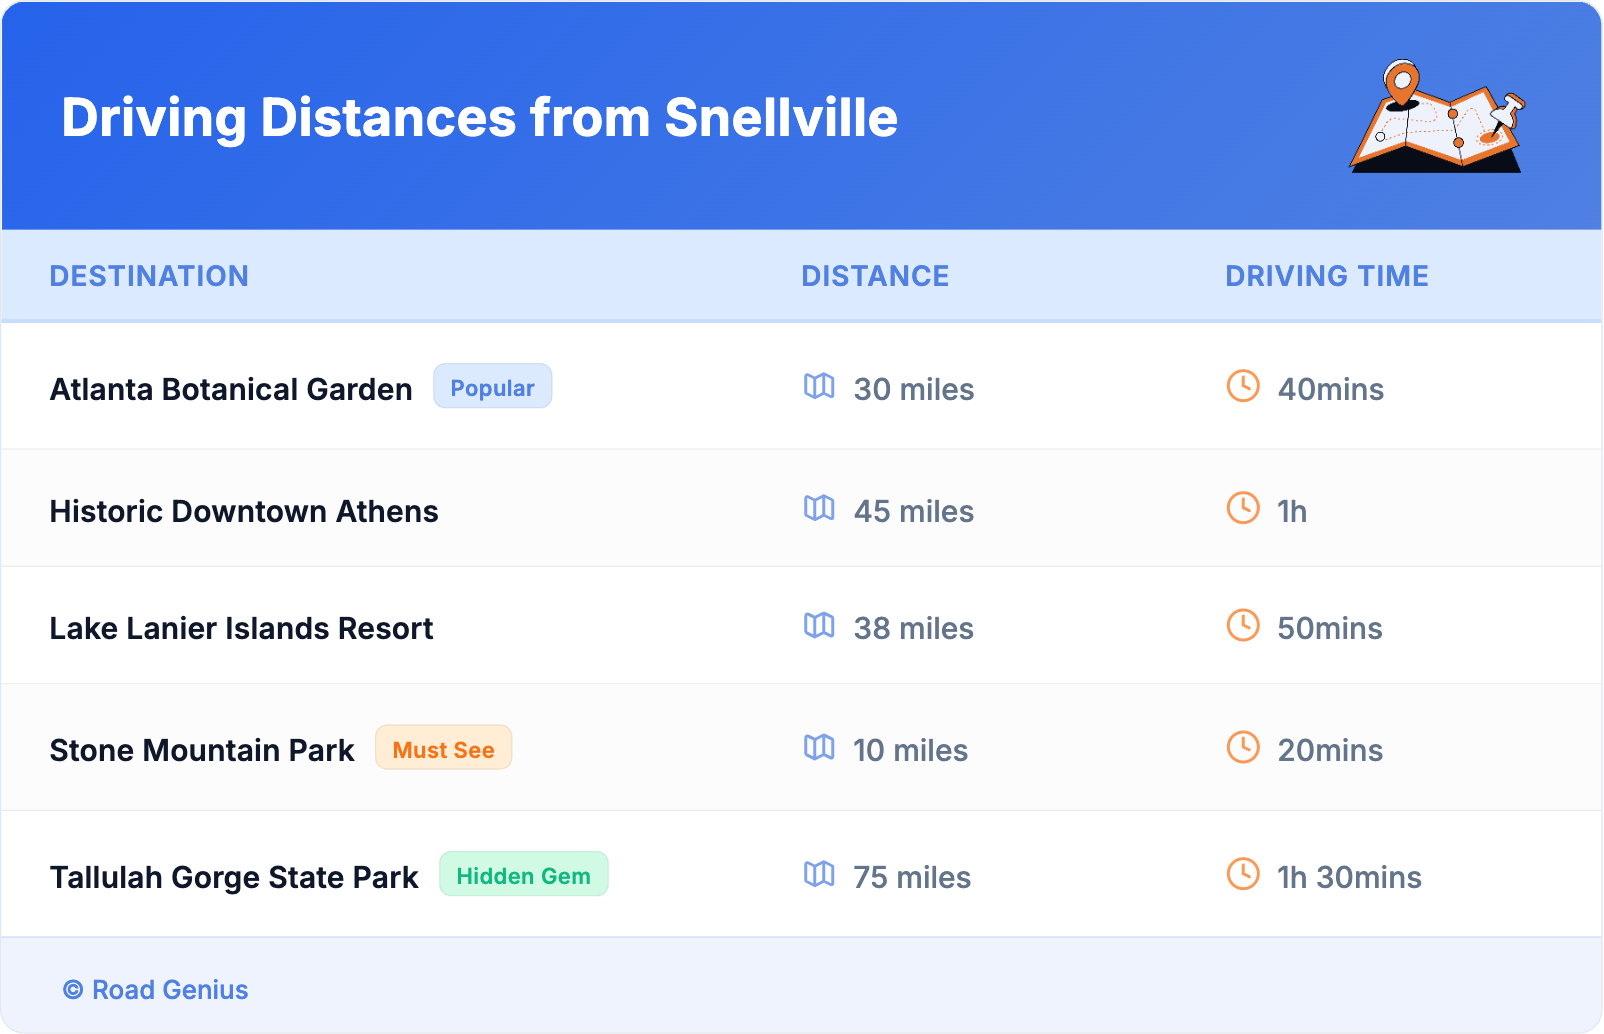Open the Road Genius footer link
Image resolution: width=1604 pixels, height=1034 pixels.
pyautogui.click(x=169, y=990)
